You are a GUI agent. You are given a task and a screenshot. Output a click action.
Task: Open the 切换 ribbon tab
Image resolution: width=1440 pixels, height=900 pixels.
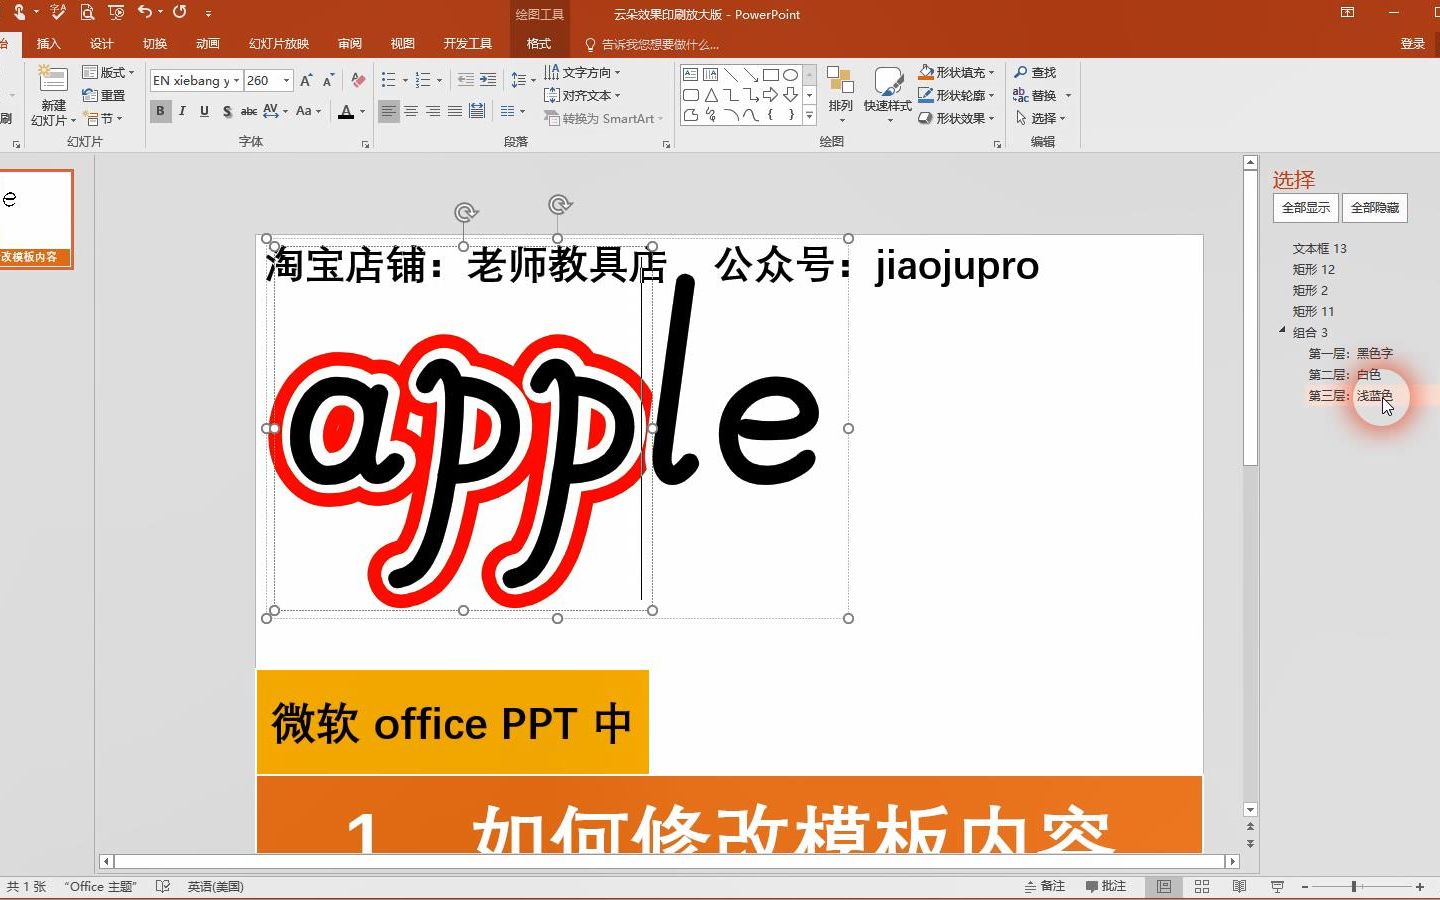155,43
